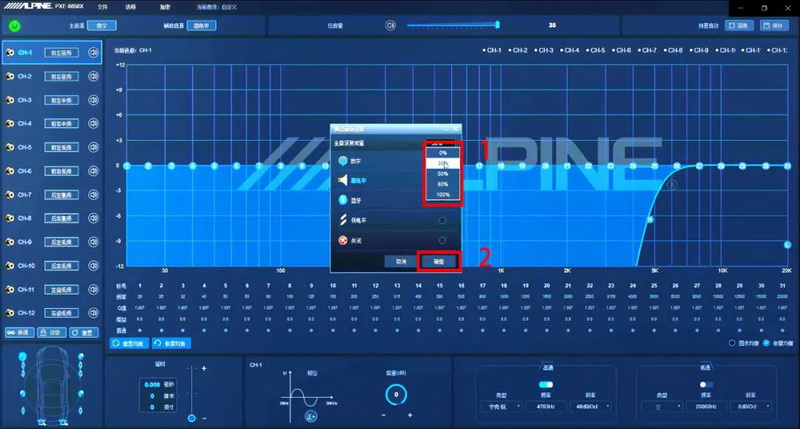Open the second top menu item
Screen dimensions: 800x429
131,7
